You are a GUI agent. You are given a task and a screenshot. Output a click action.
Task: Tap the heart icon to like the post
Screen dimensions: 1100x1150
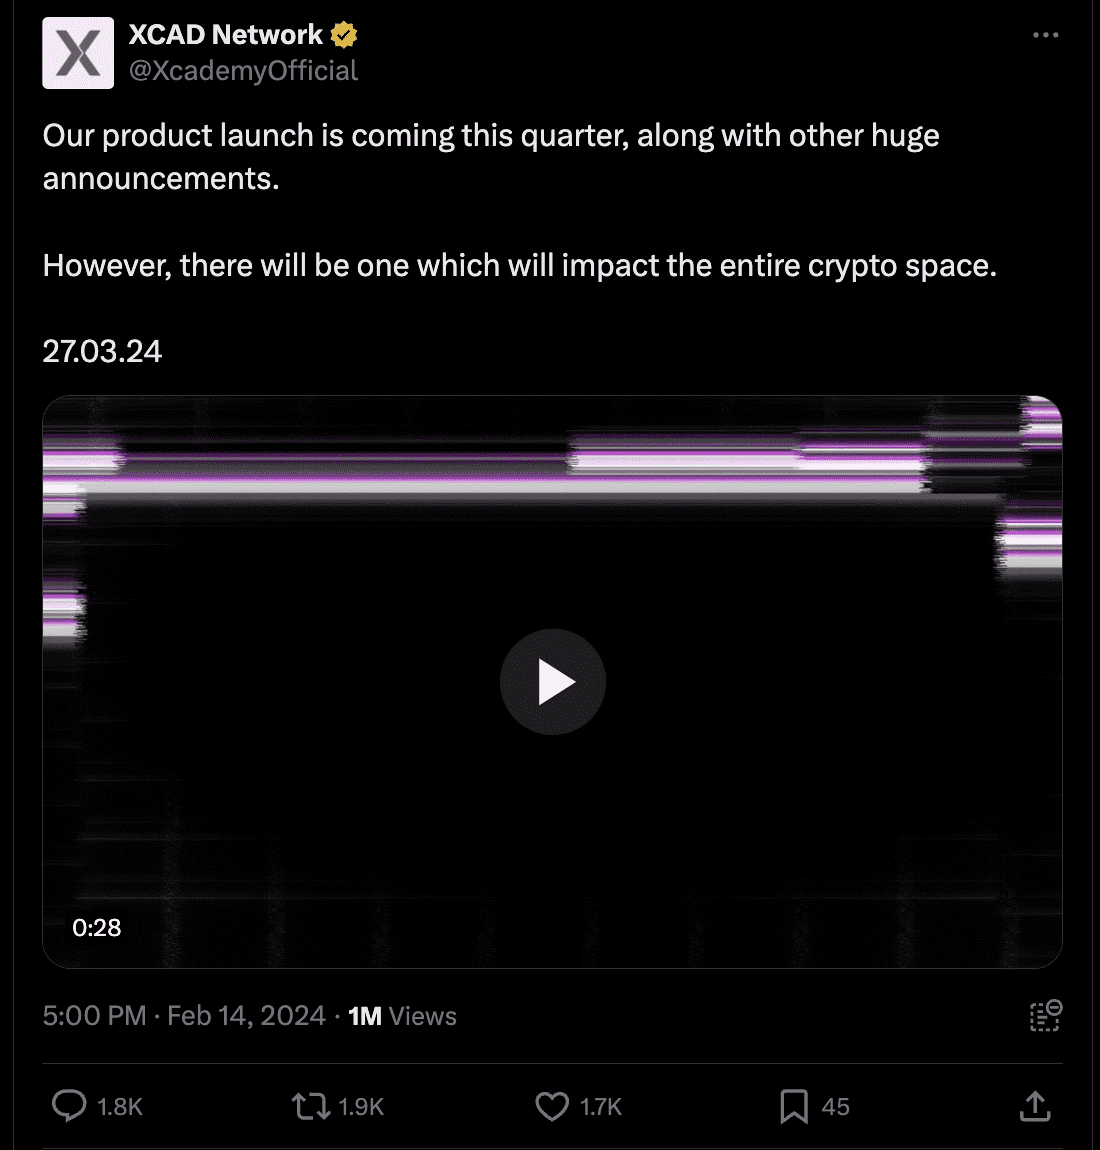click(x=551, y=1107)
